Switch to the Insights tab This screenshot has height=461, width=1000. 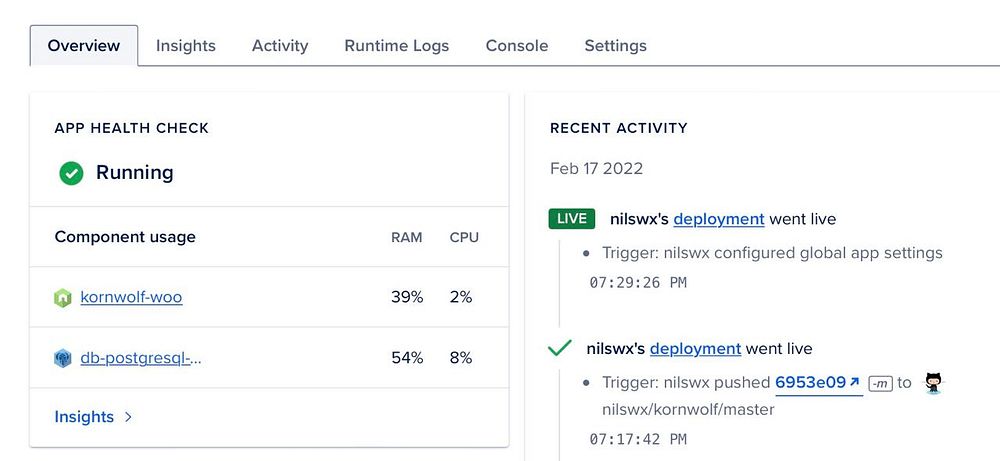coord(186,46)
